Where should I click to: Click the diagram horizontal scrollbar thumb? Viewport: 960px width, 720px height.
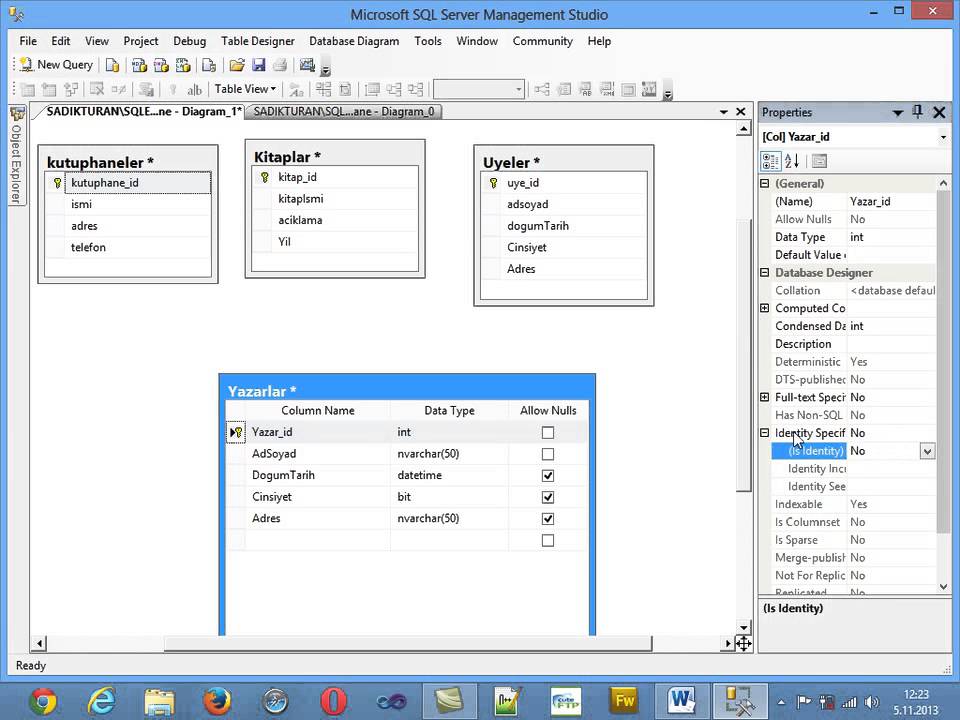click(x=408, y=643)
